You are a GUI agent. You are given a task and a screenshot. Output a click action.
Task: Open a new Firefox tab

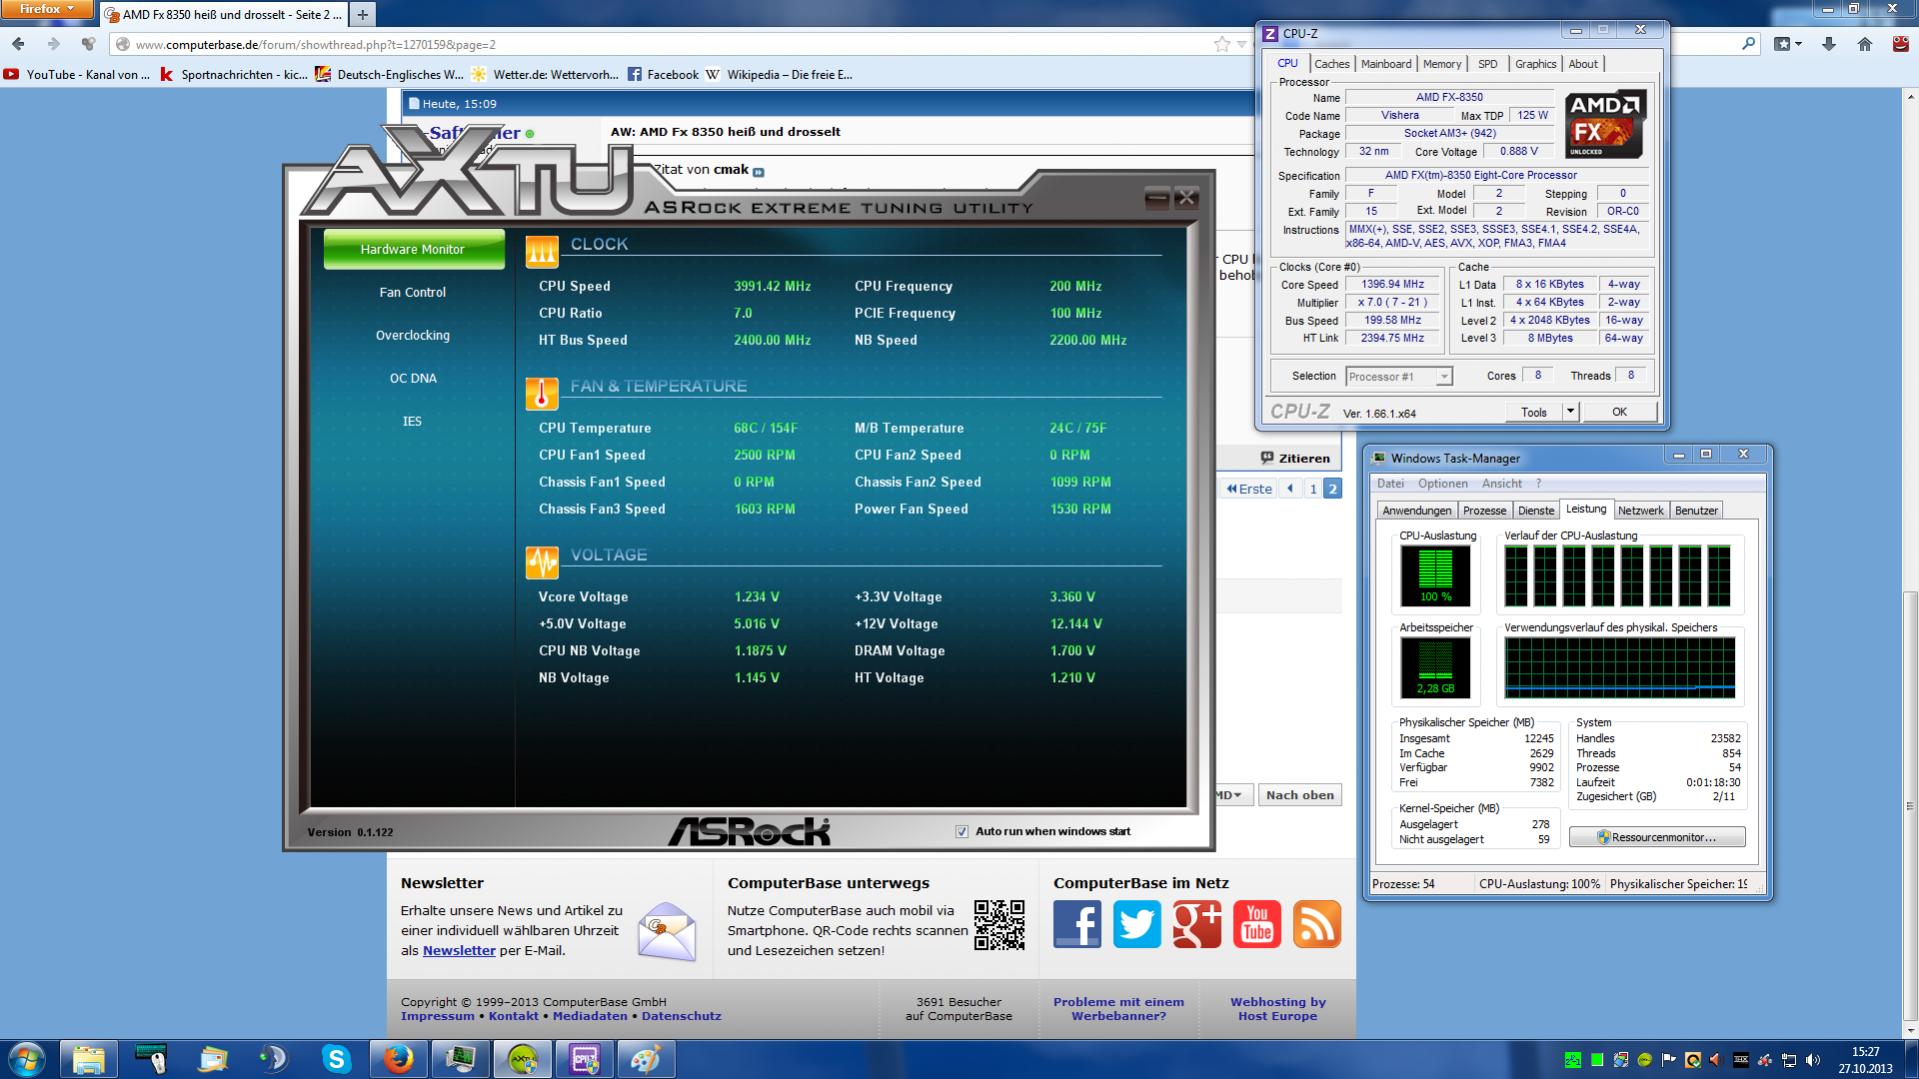[362, 14]
